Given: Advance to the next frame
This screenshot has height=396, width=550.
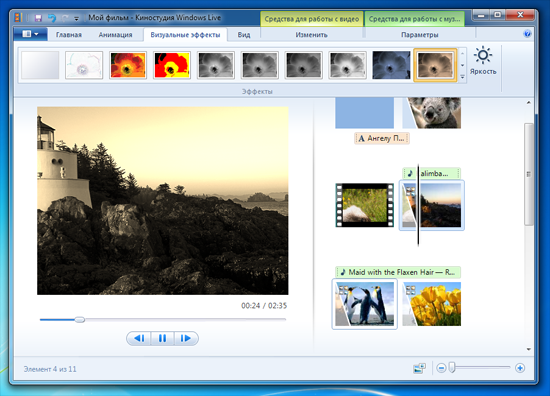Looking at the screenshot, I should point(186,338).
